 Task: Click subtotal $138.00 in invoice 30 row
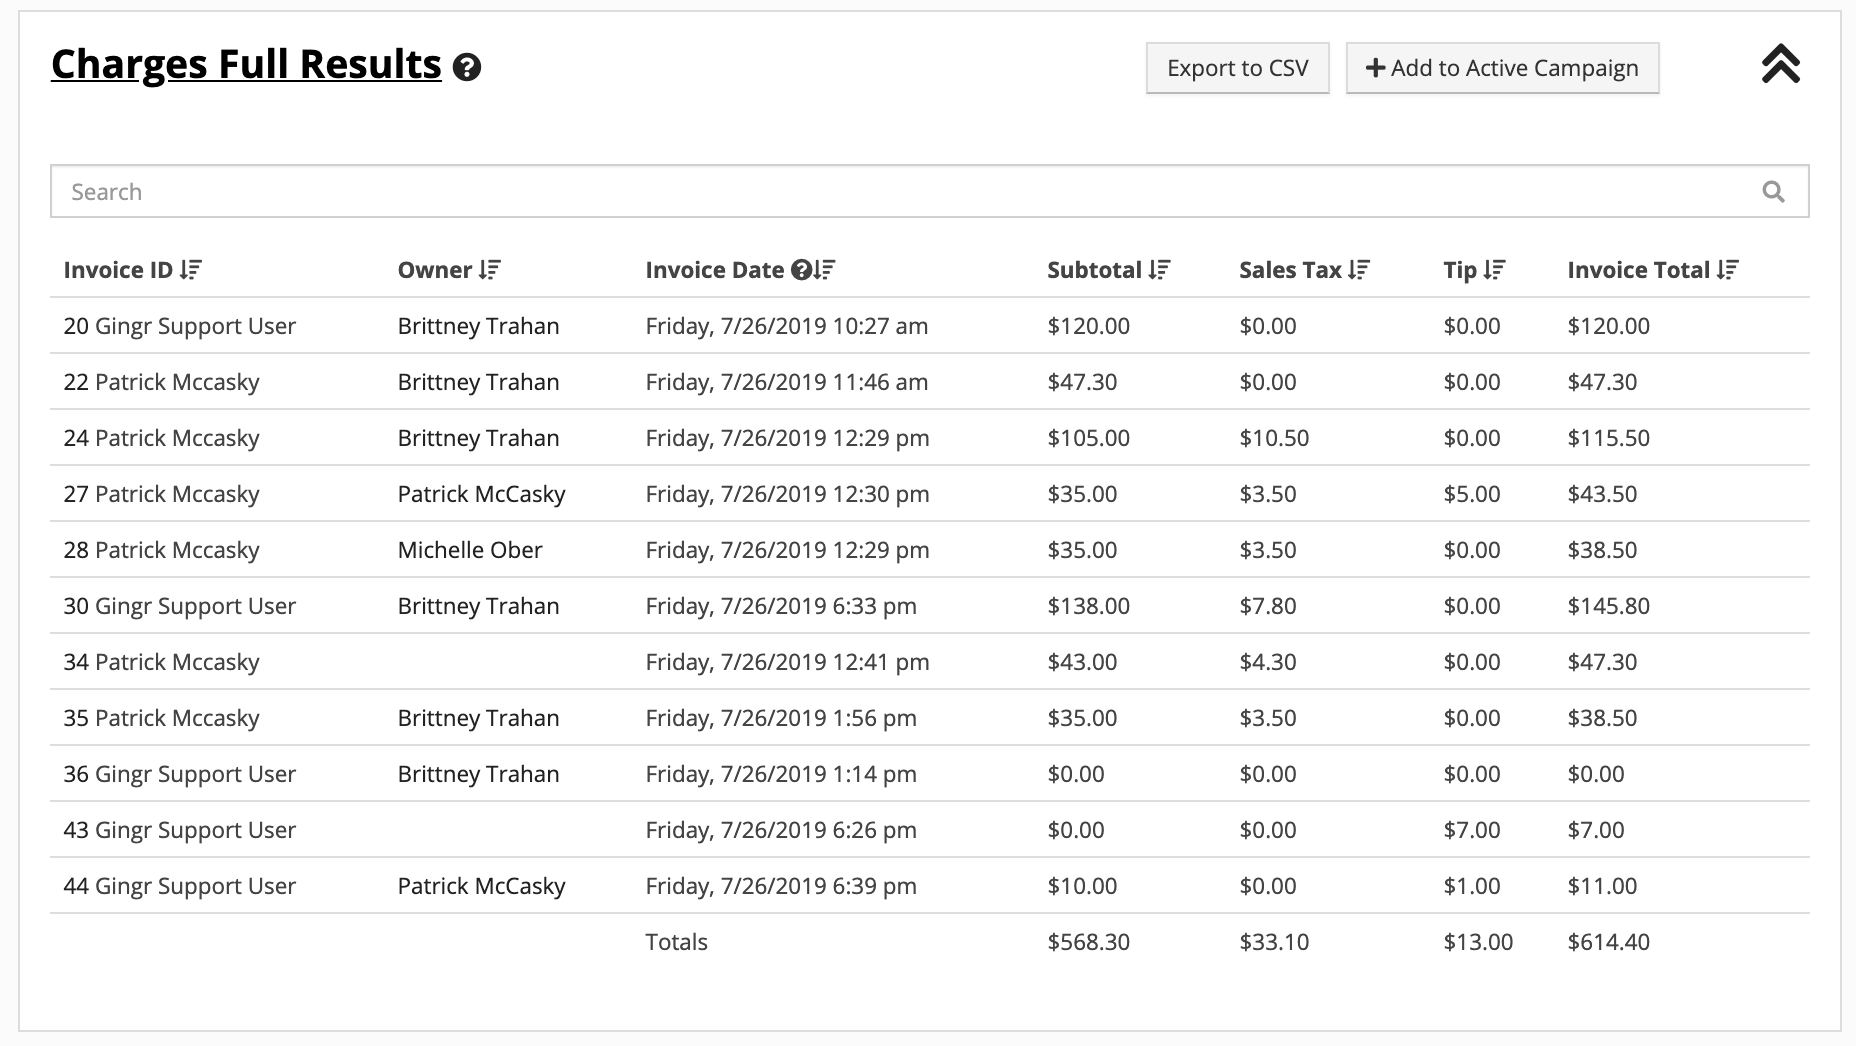[x=1088, y=606]
